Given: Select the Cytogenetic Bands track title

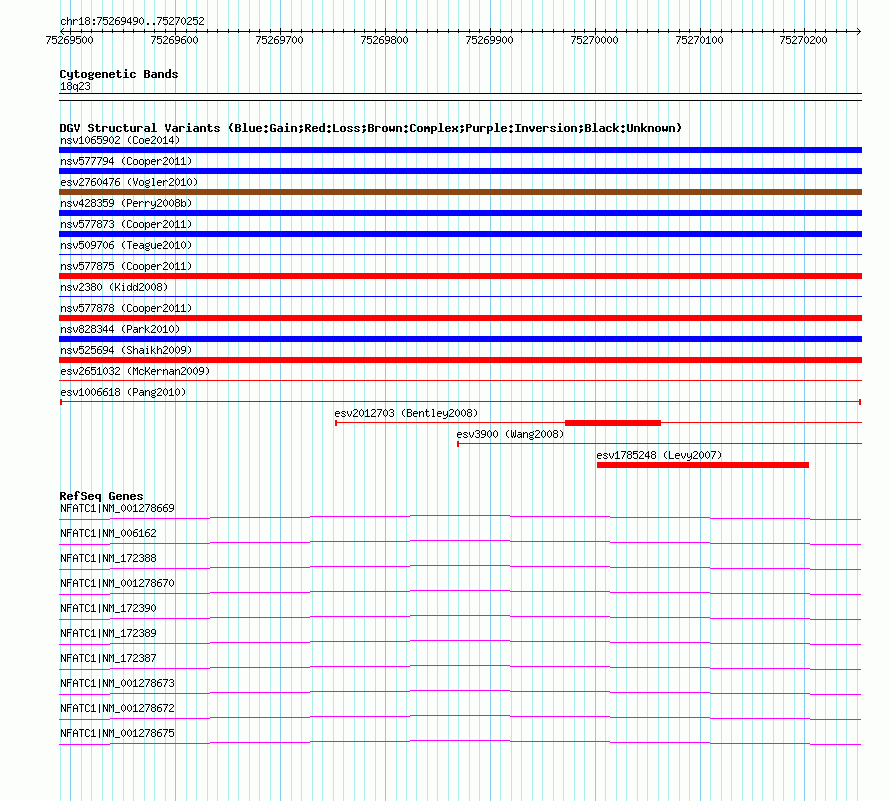Looking at the screenshot, I should click(x=119, y=74).
